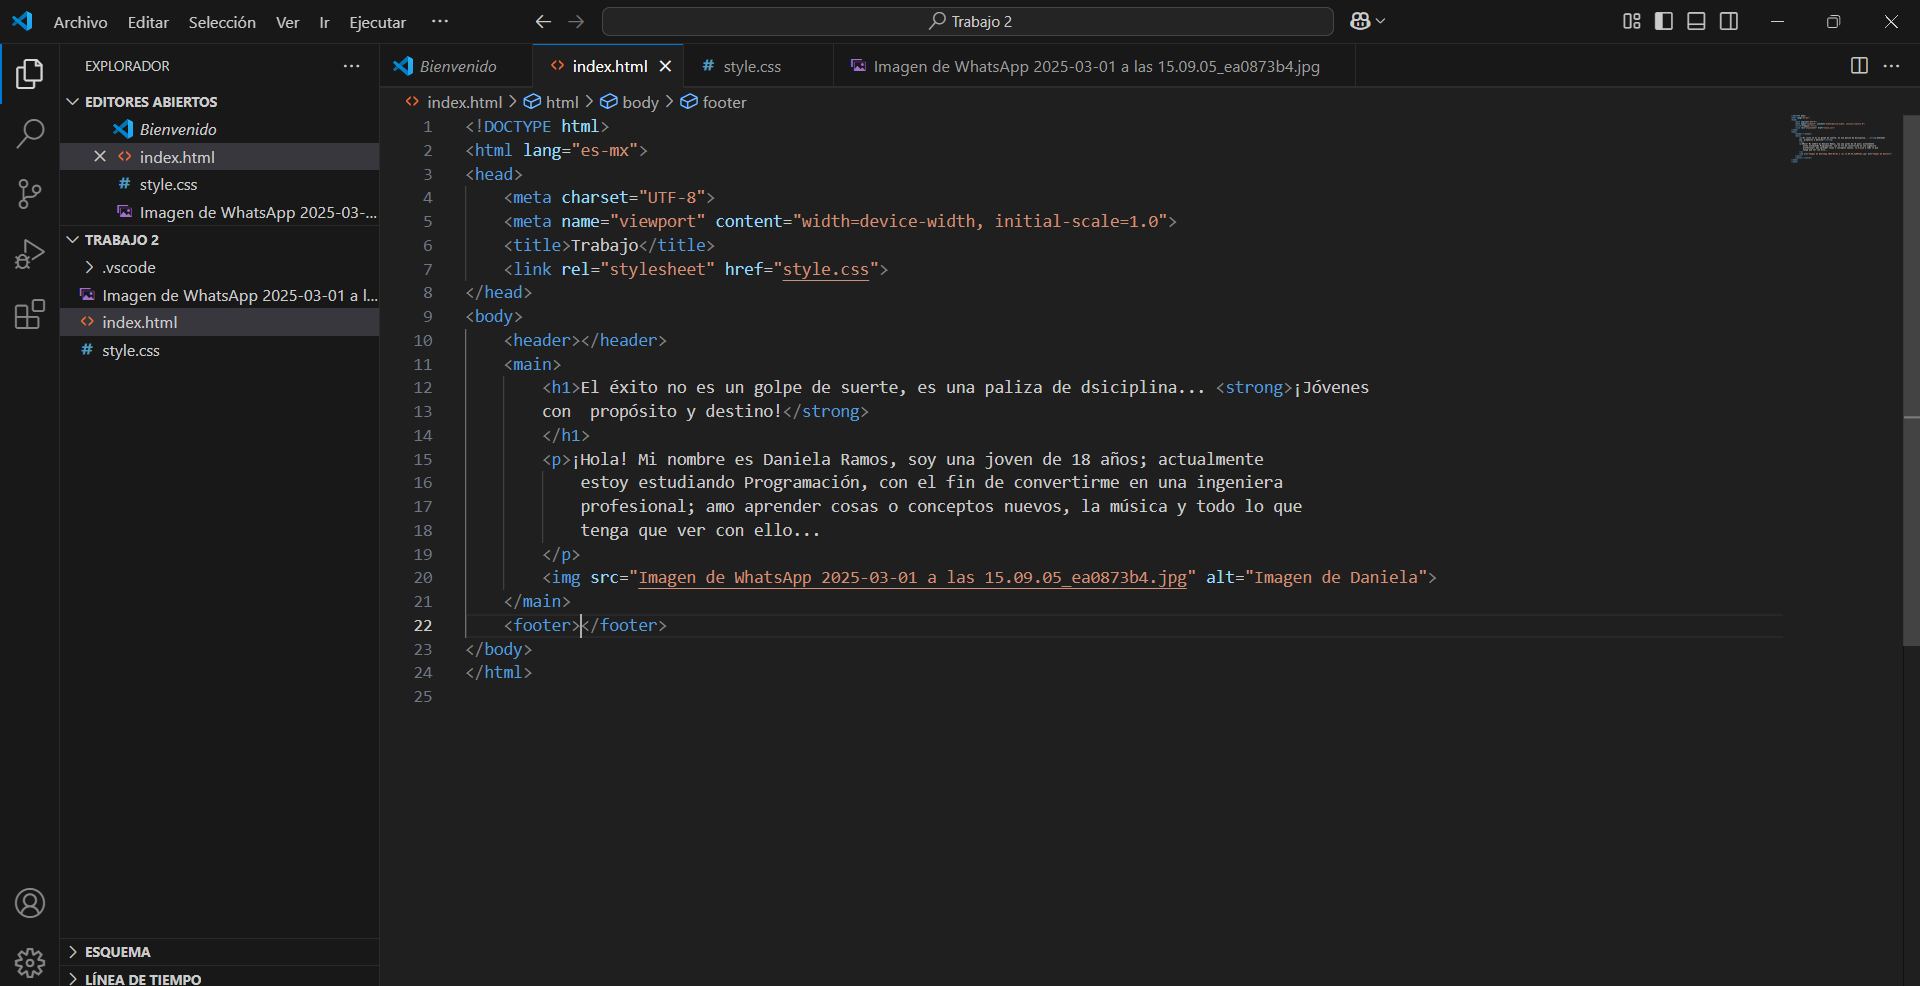Close index.html in Open Editors list
Viewport: 1920px width, 986px height.
tap(100, 156)
